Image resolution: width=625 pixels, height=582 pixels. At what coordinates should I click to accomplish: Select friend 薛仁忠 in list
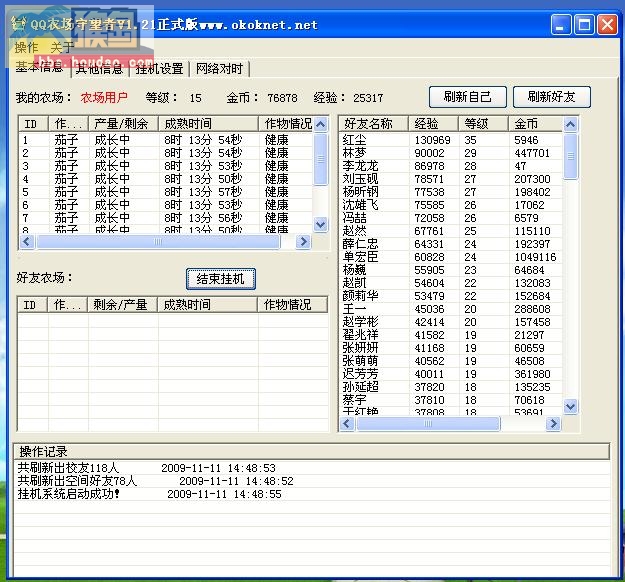click(451, 244)
